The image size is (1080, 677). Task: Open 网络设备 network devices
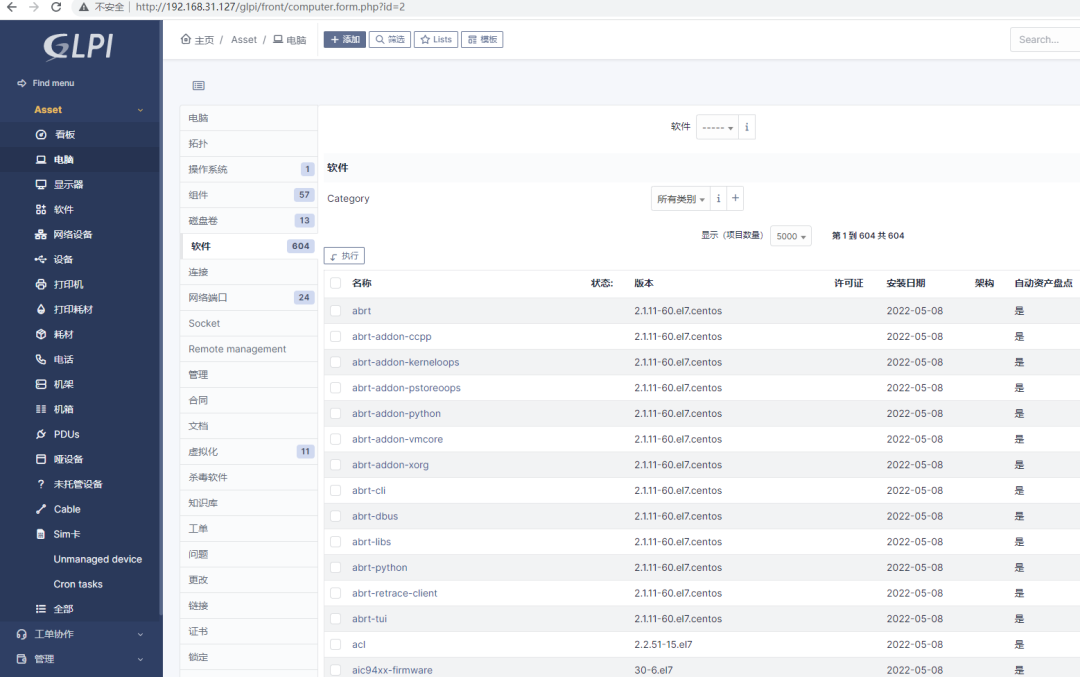click(x=73, y=234)
